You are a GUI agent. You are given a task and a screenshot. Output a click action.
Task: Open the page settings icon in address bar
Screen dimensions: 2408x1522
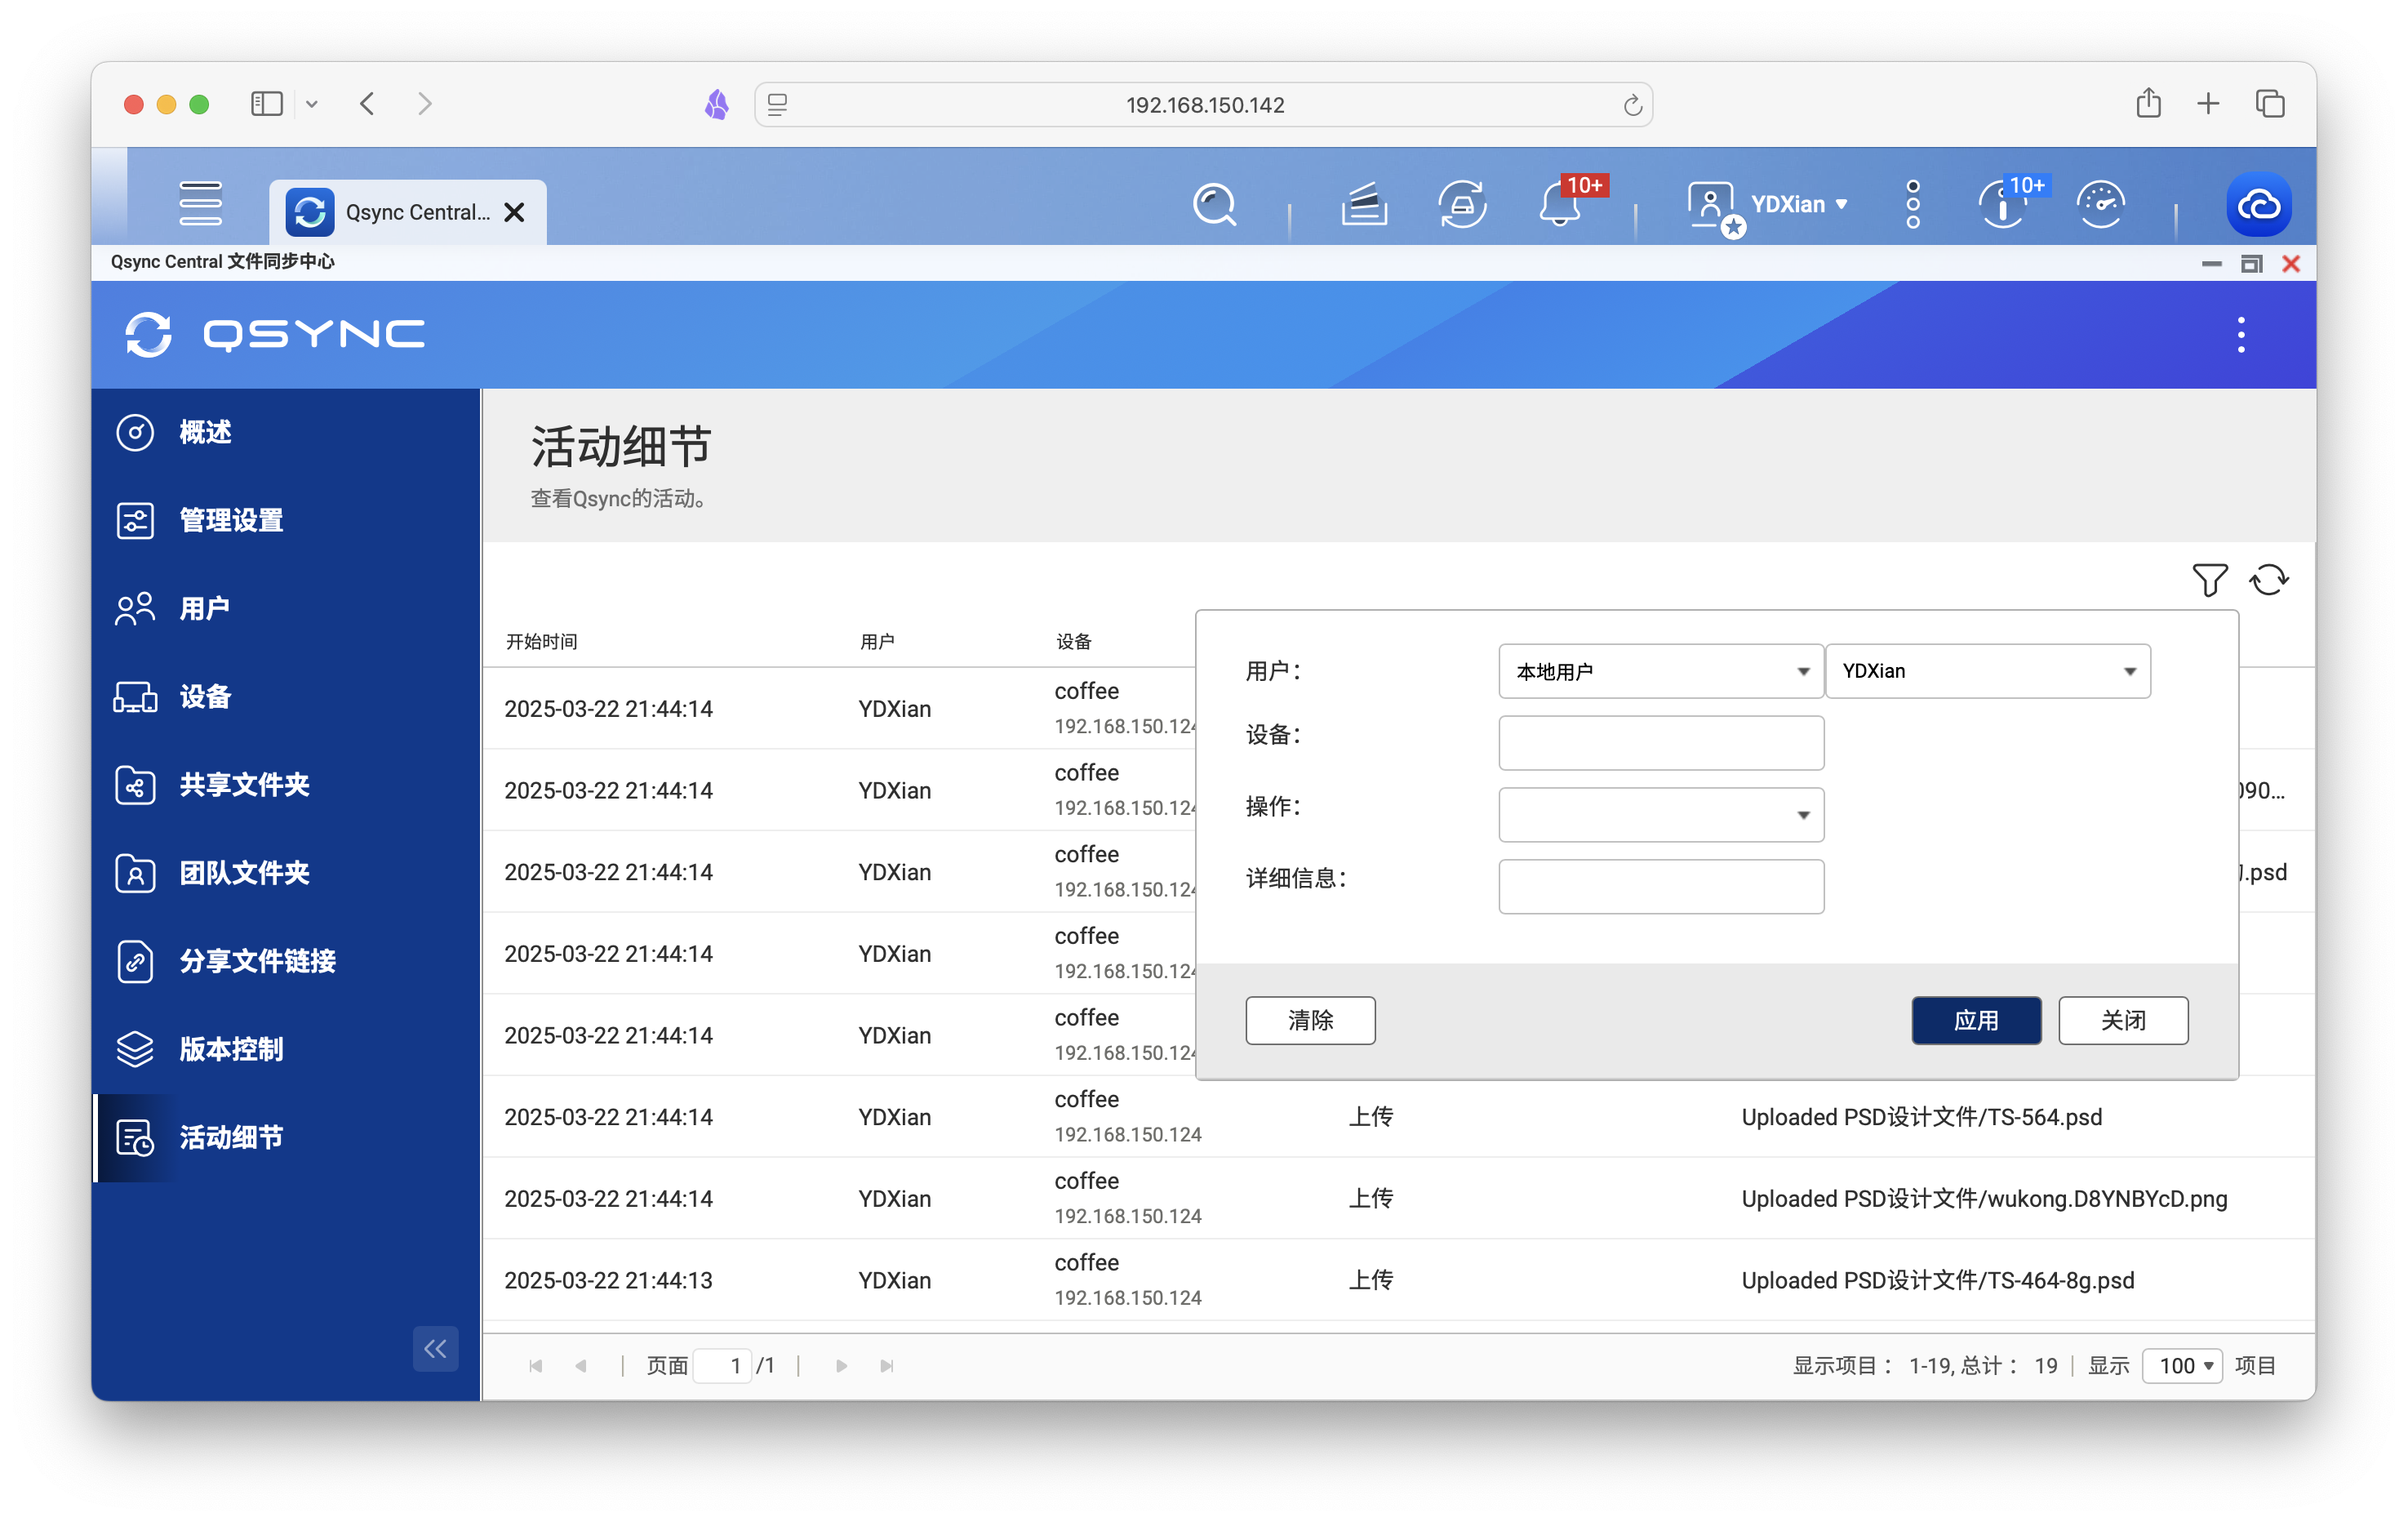777,104
